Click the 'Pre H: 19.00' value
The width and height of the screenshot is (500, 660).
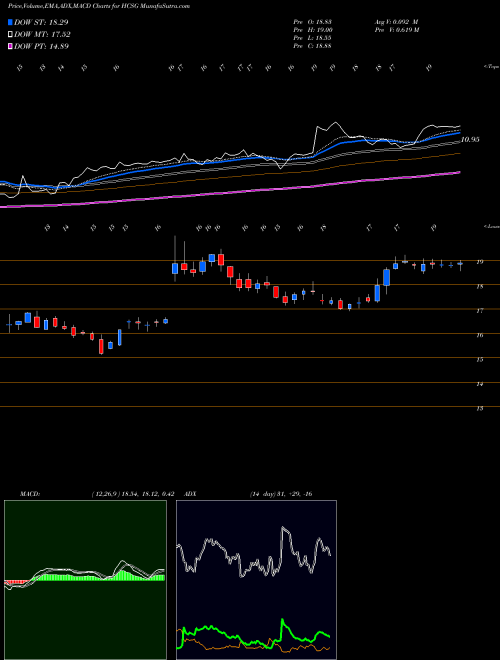pyautogui.click(x=312, y=30)
